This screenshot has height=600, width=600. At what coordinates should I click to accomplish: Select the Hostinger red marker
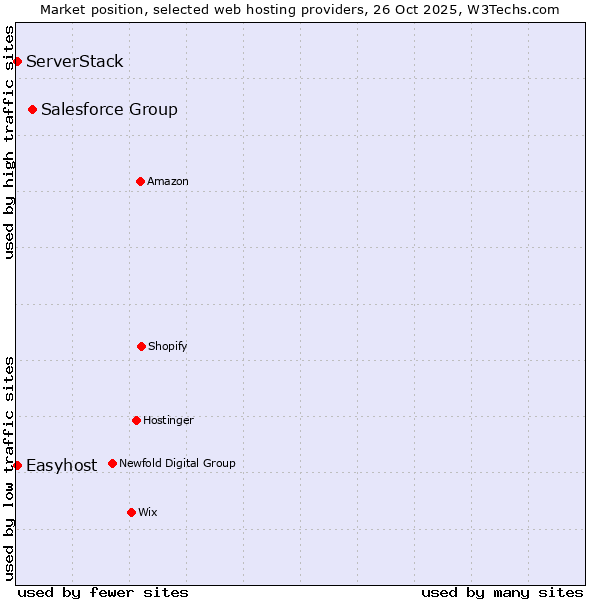137,420
